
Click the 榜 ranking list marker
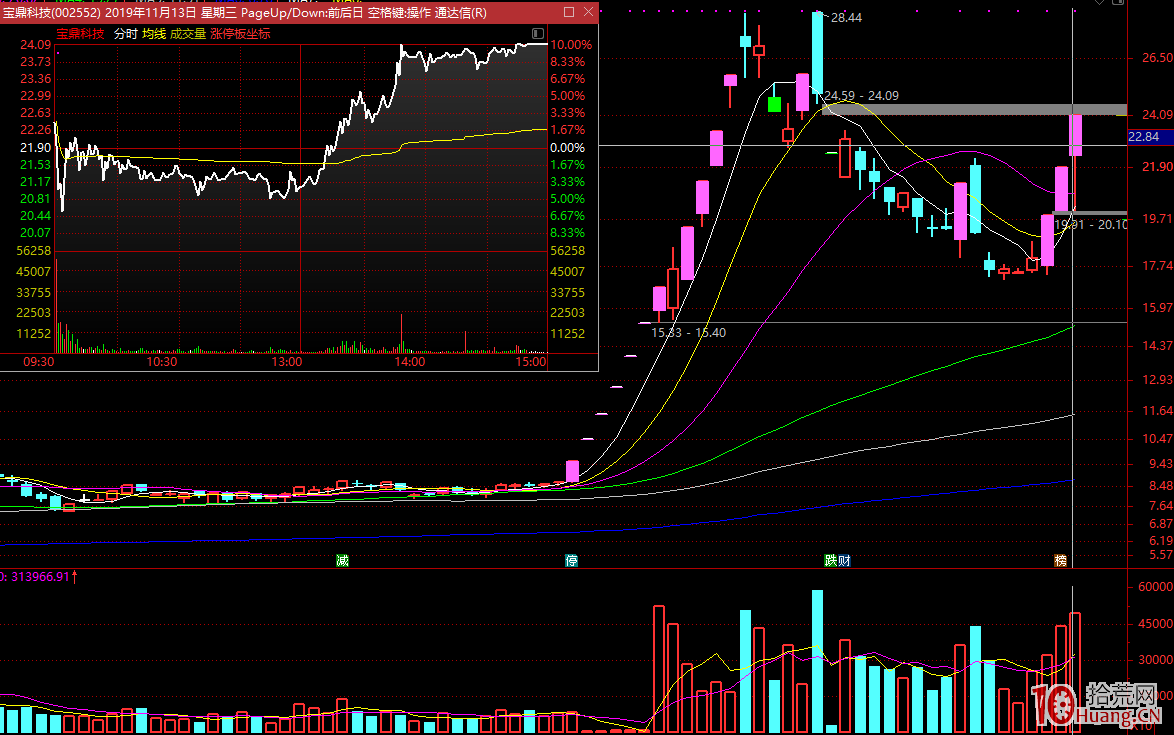pyautogui.click(x=1060, y=561)
